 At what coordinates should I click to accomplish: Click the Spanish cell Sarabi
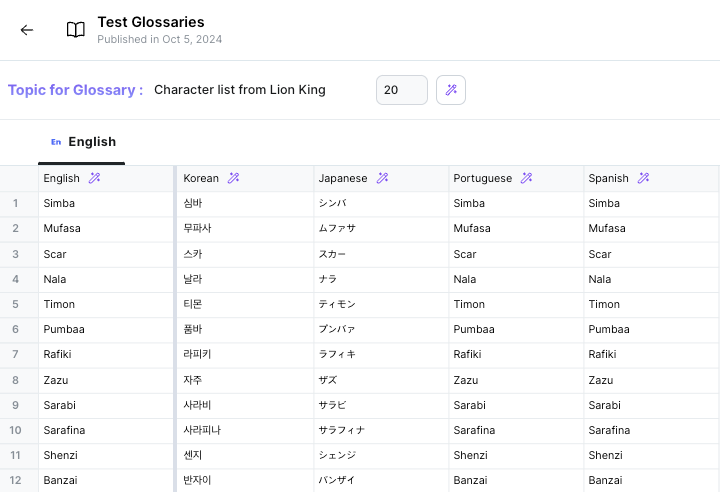tap(651, 405)
